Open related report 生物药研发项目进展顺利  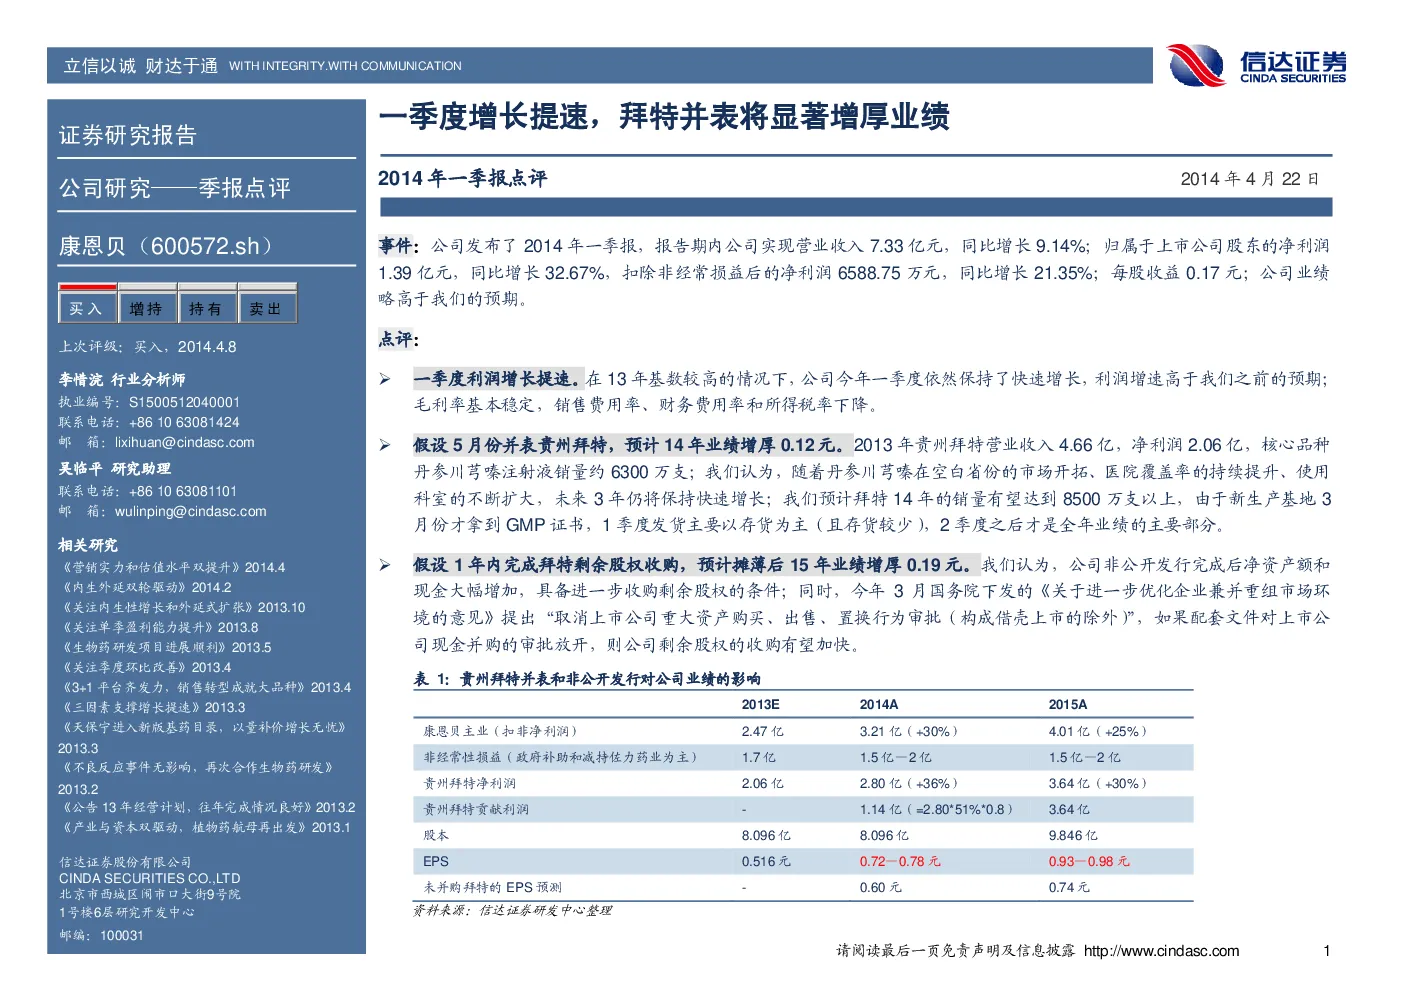tap(165, 647)
